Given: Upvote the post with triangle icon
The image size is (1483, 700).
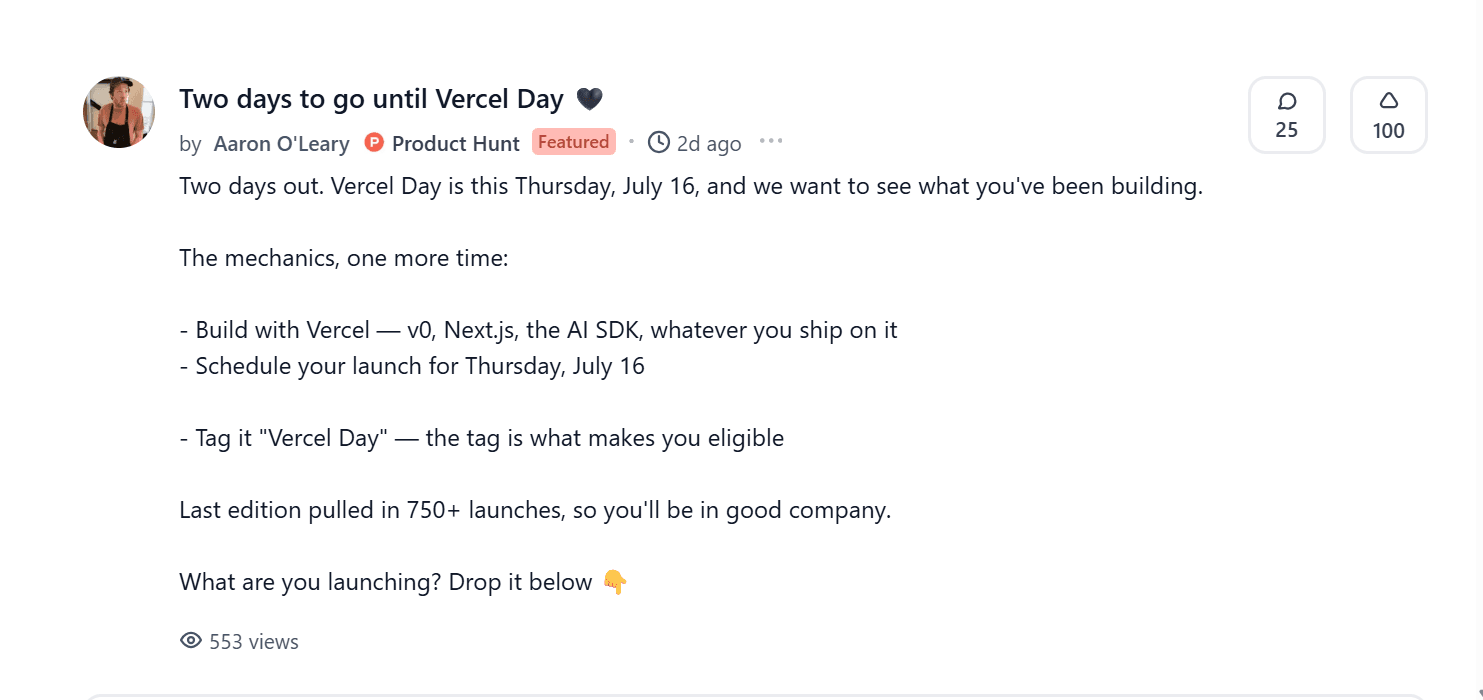Looking at the screenshot, I should coord(1388,100).
